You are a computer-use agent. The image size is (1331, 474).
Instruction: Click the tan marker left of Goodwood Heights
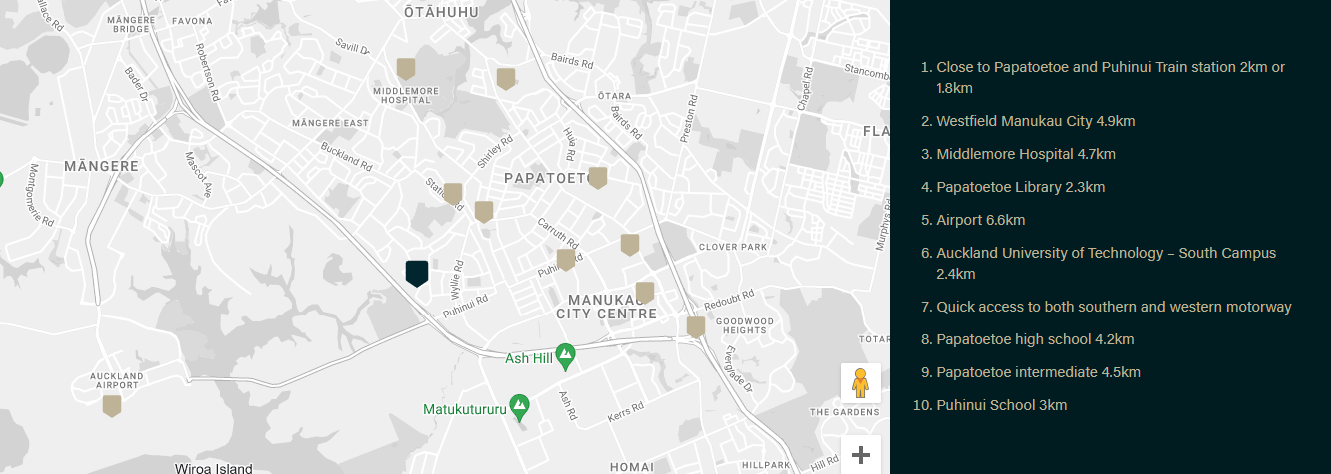coord(695,326)
